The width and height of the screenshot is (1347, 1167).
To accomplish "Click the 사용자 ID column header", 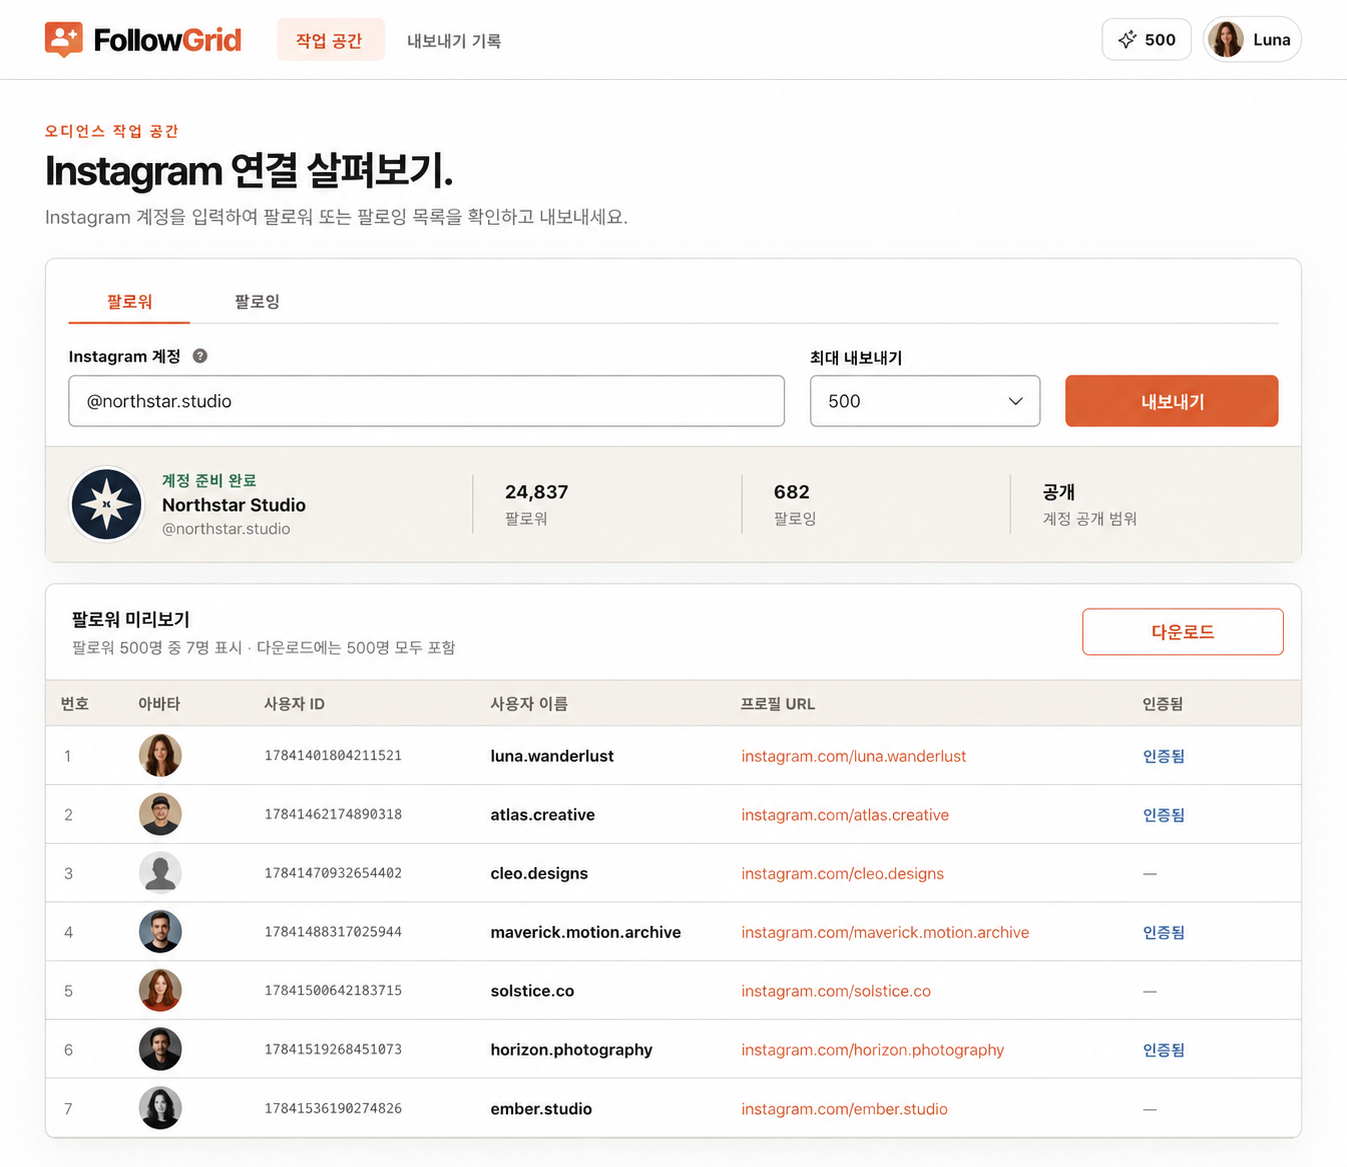I will [x=294, y=704].
